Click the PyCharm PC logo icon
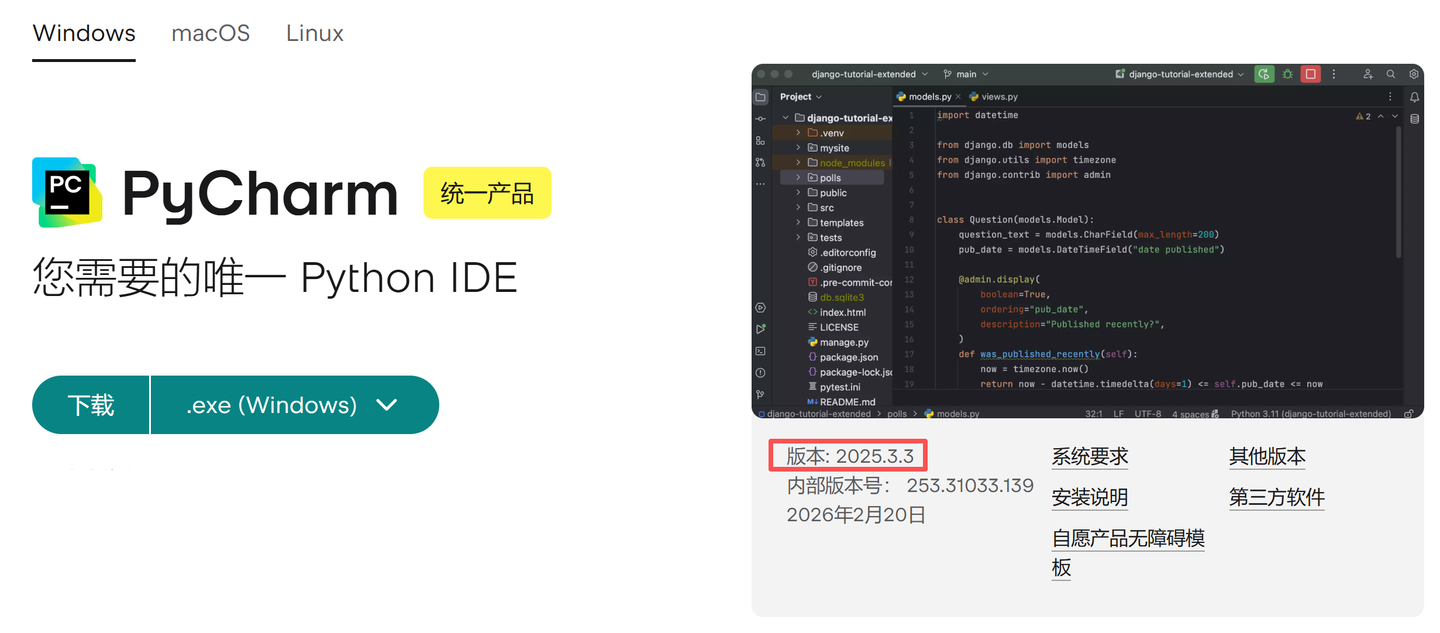This screenshot has width=1440, height=633. pos(66,192)
